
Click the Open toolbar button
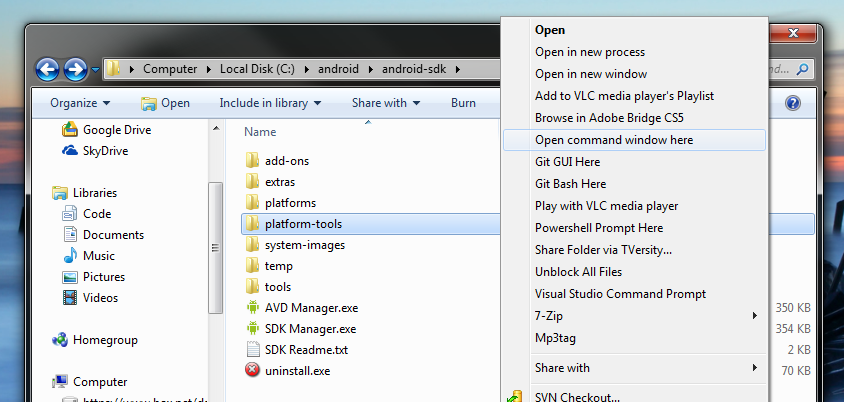(166, 103)
